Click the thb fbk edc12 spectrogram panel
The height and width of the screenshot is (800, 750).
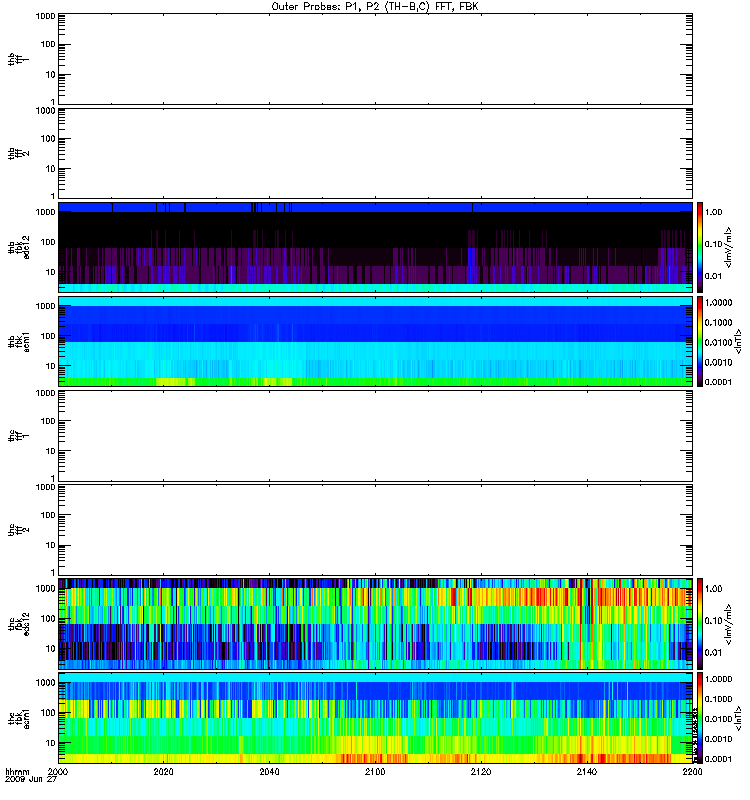pyautogui.click(x=375, y=247)
